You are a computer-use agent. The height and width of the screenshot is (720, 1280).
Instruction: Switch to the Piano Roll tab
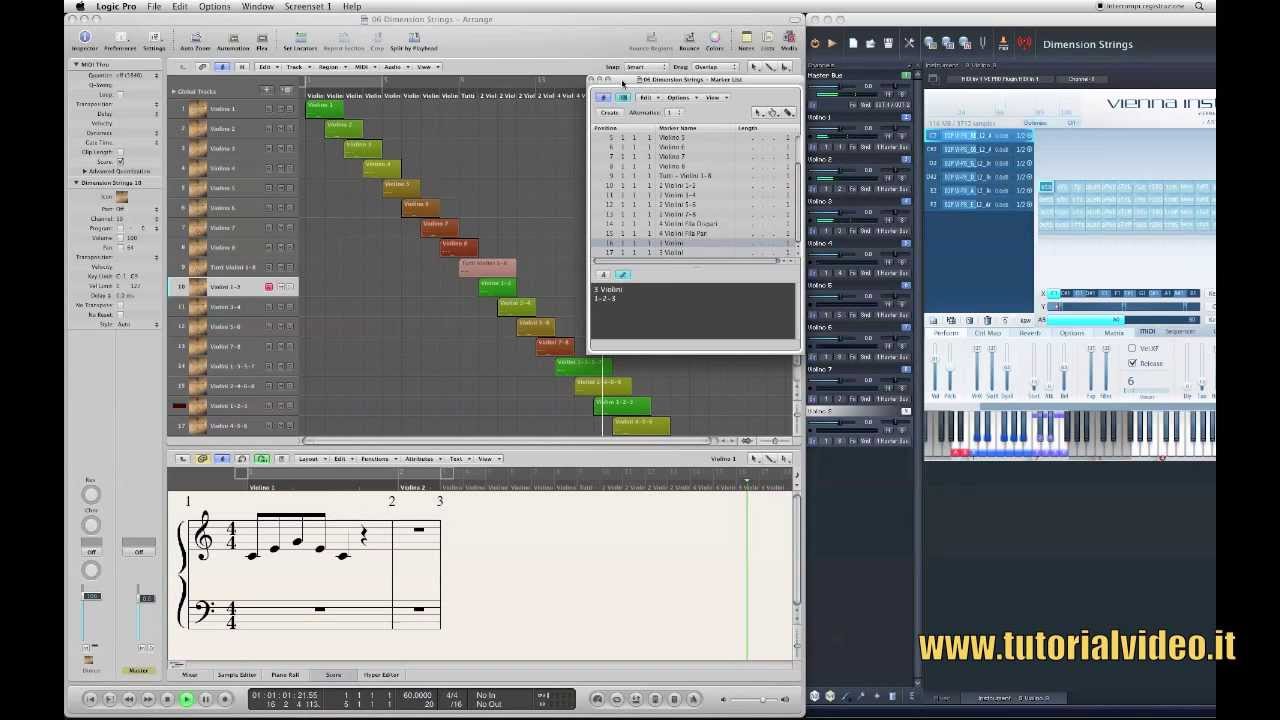pos(285,675)
